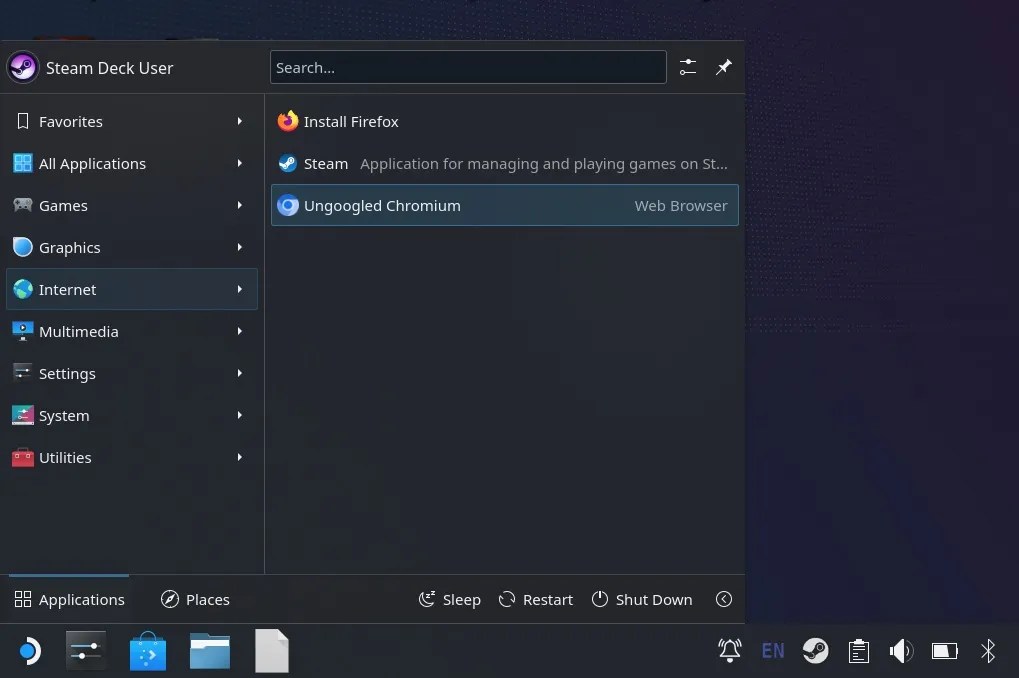1019x678 pixels.
Task: Switch keyboard layout via EN indicator
Action: coord(772,651)
